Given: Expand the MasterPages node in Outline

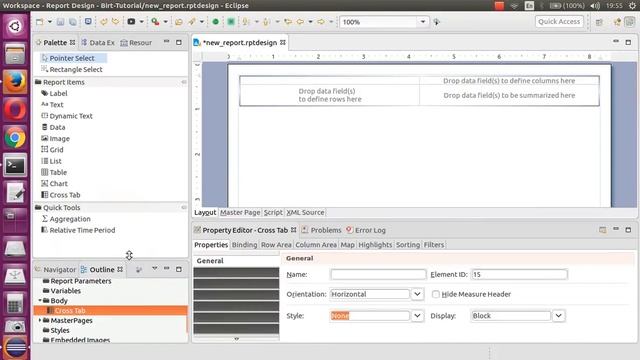Looking at the screenshot, I should (40, 320).
